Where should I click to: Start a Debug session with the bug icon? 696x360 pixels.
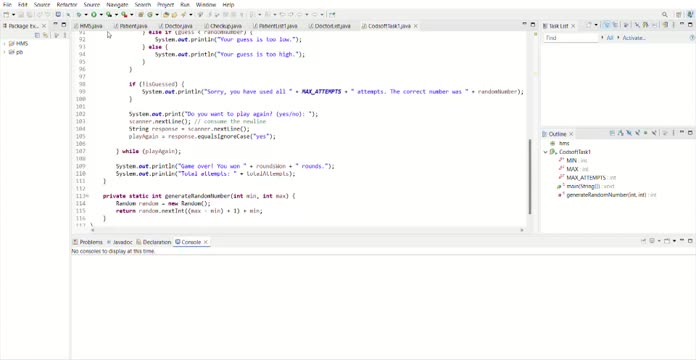click(x=79, y=15)
